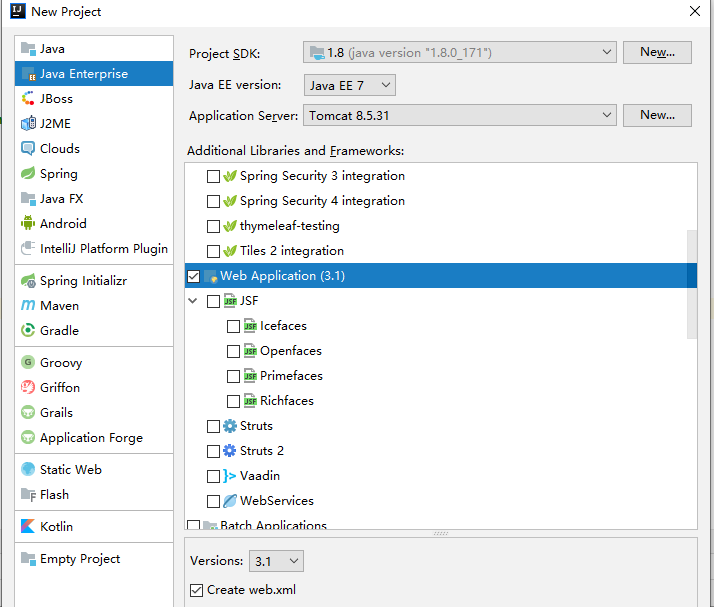This screenshot has width=714, height=607.
Task: Enable Spring Security 4 integration checkbox
Action: (x=213, y=201)
